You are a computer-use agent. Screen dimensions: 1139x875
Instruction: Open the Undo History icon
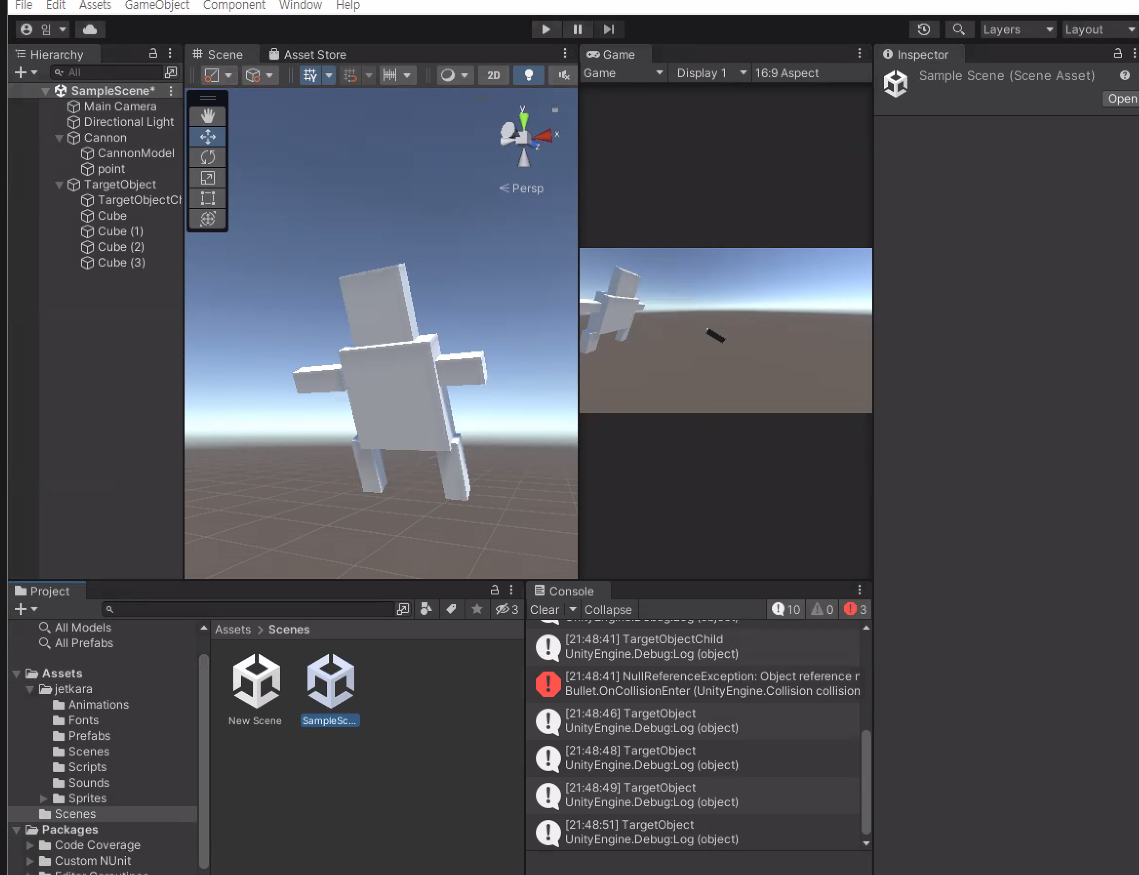click(924, 29)
